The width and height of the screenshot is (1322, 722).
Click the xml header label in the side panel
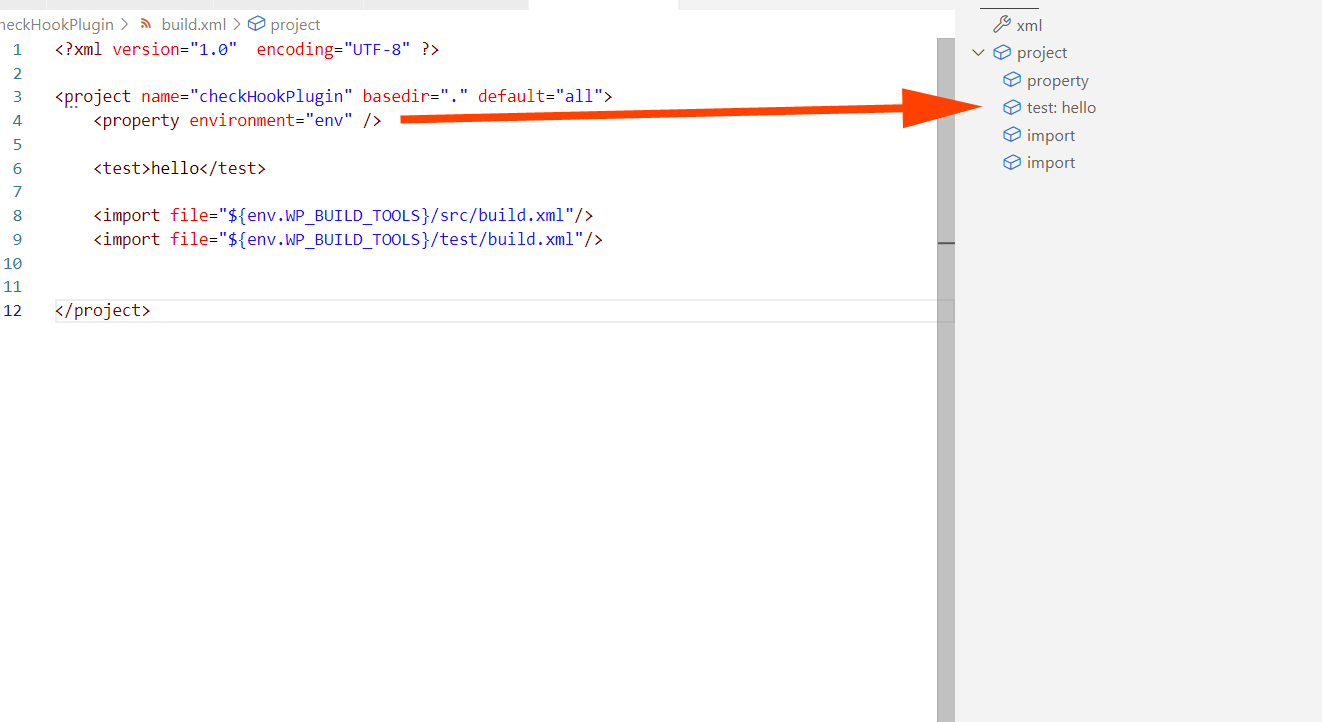(x=1031, y=23)
